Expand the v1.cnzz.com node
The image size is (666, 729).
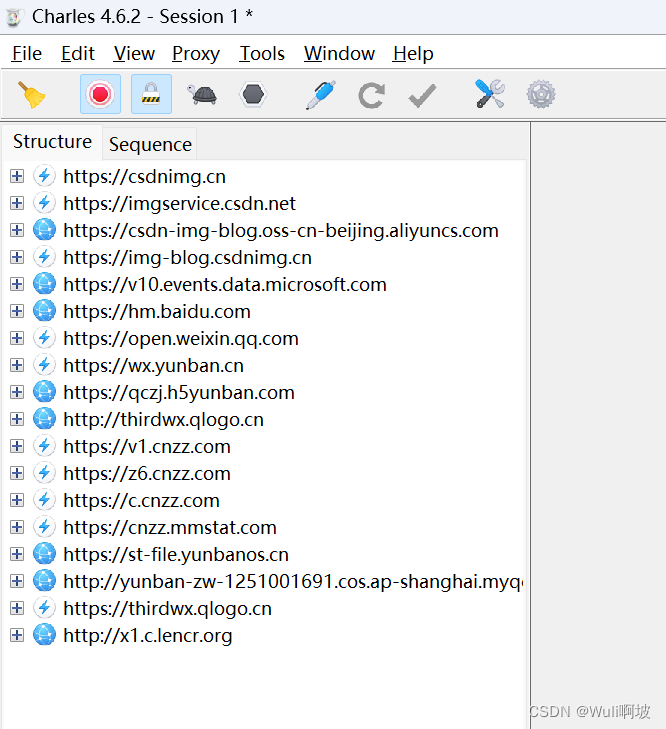pyautogui.click(x=17, y=446)
